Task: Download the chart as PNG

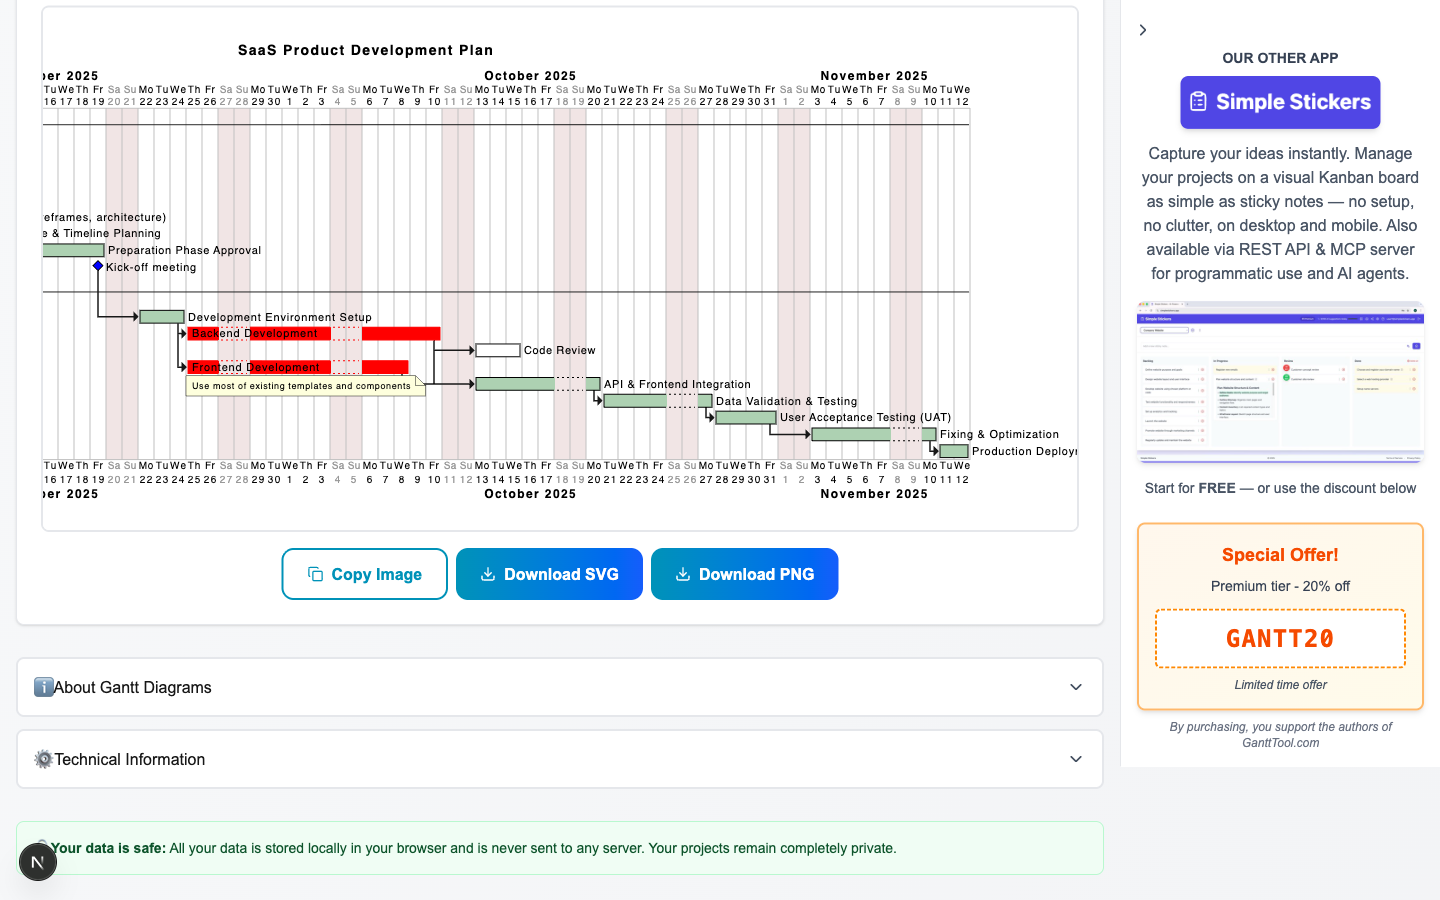Action: [x=744, y=574]
